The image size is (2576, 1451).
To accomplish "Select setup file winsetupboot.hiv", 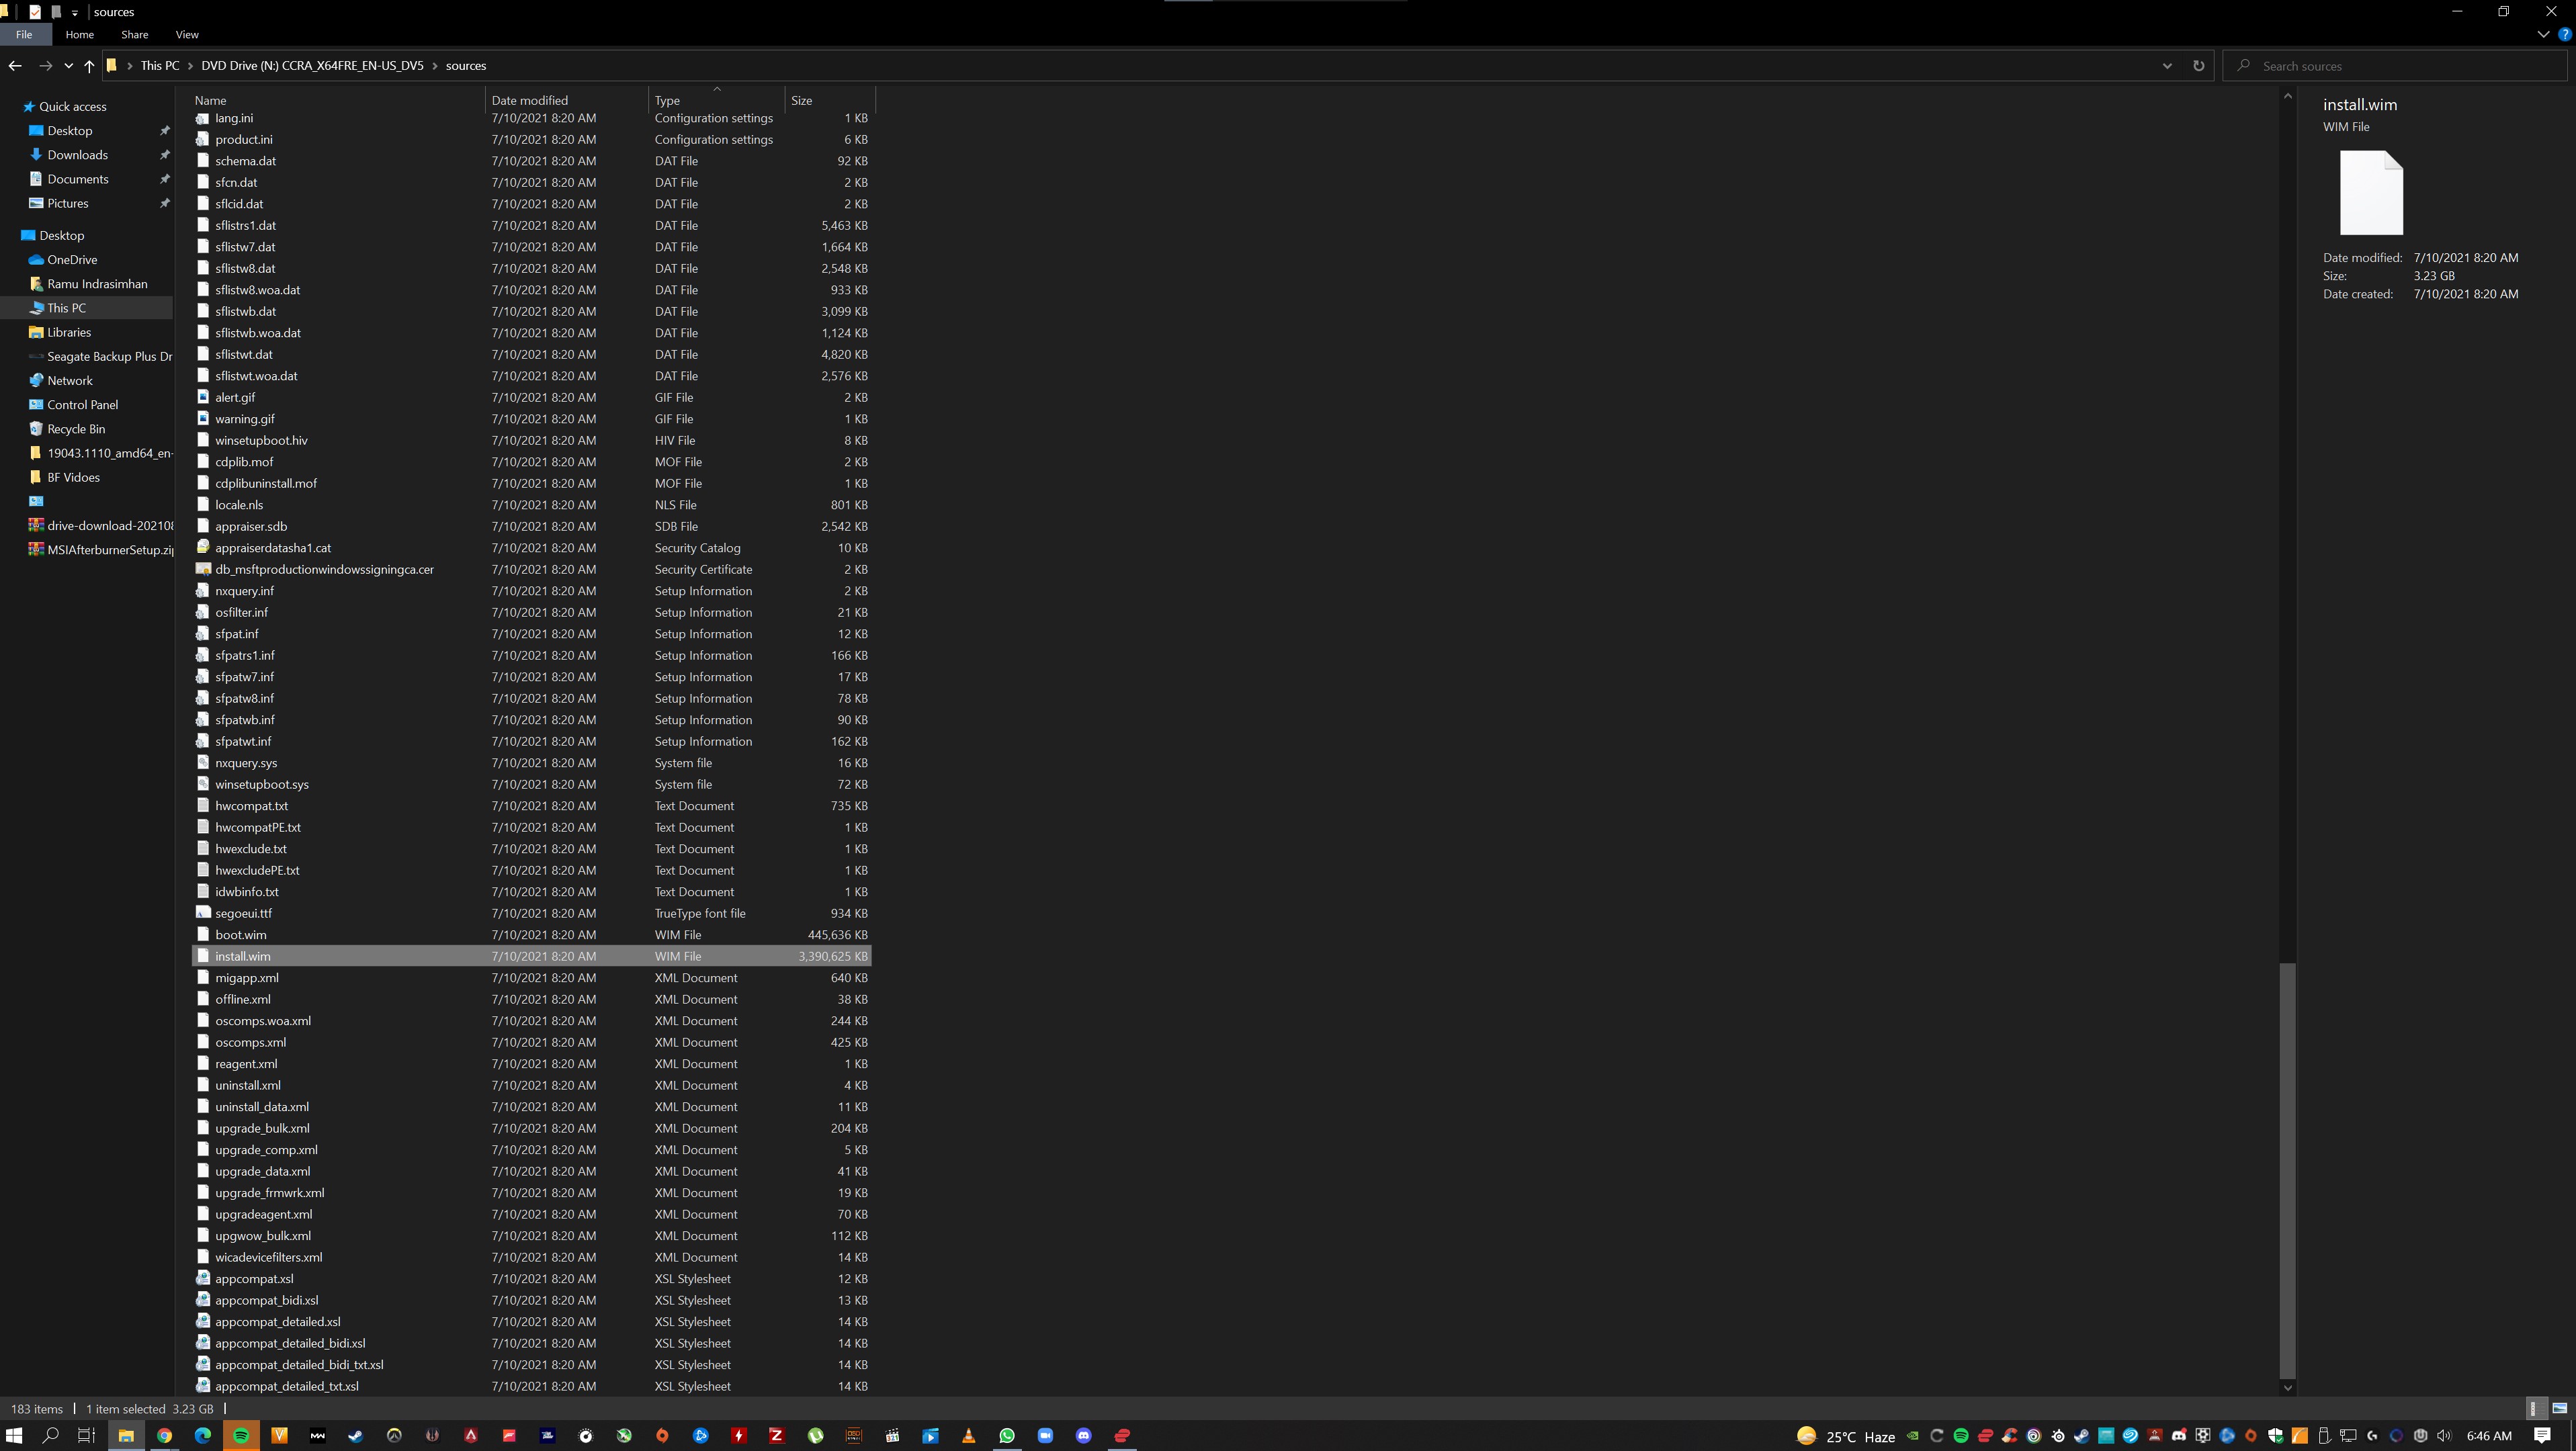I will click(x=531, y=441).
